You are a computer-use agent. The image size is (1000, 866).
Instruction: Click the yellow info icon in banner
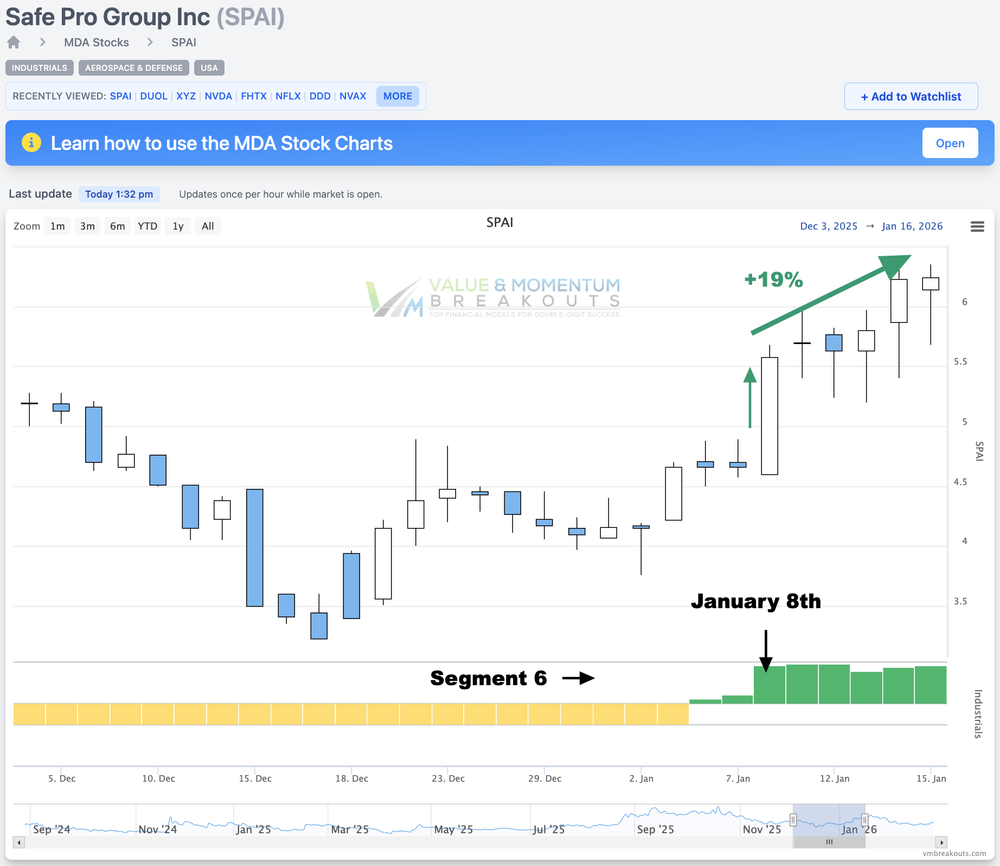point(31,143)
